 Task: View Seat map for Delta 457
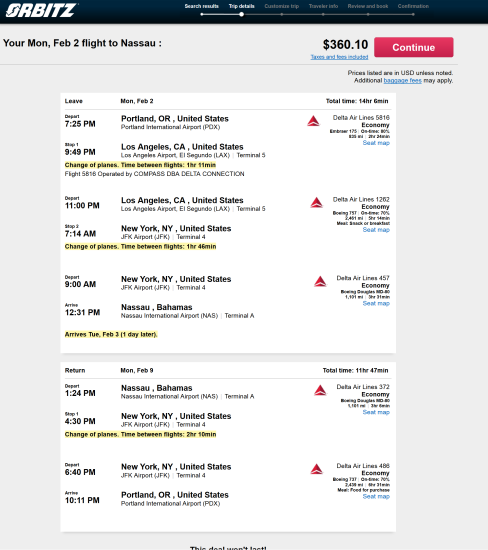[376, 303]
